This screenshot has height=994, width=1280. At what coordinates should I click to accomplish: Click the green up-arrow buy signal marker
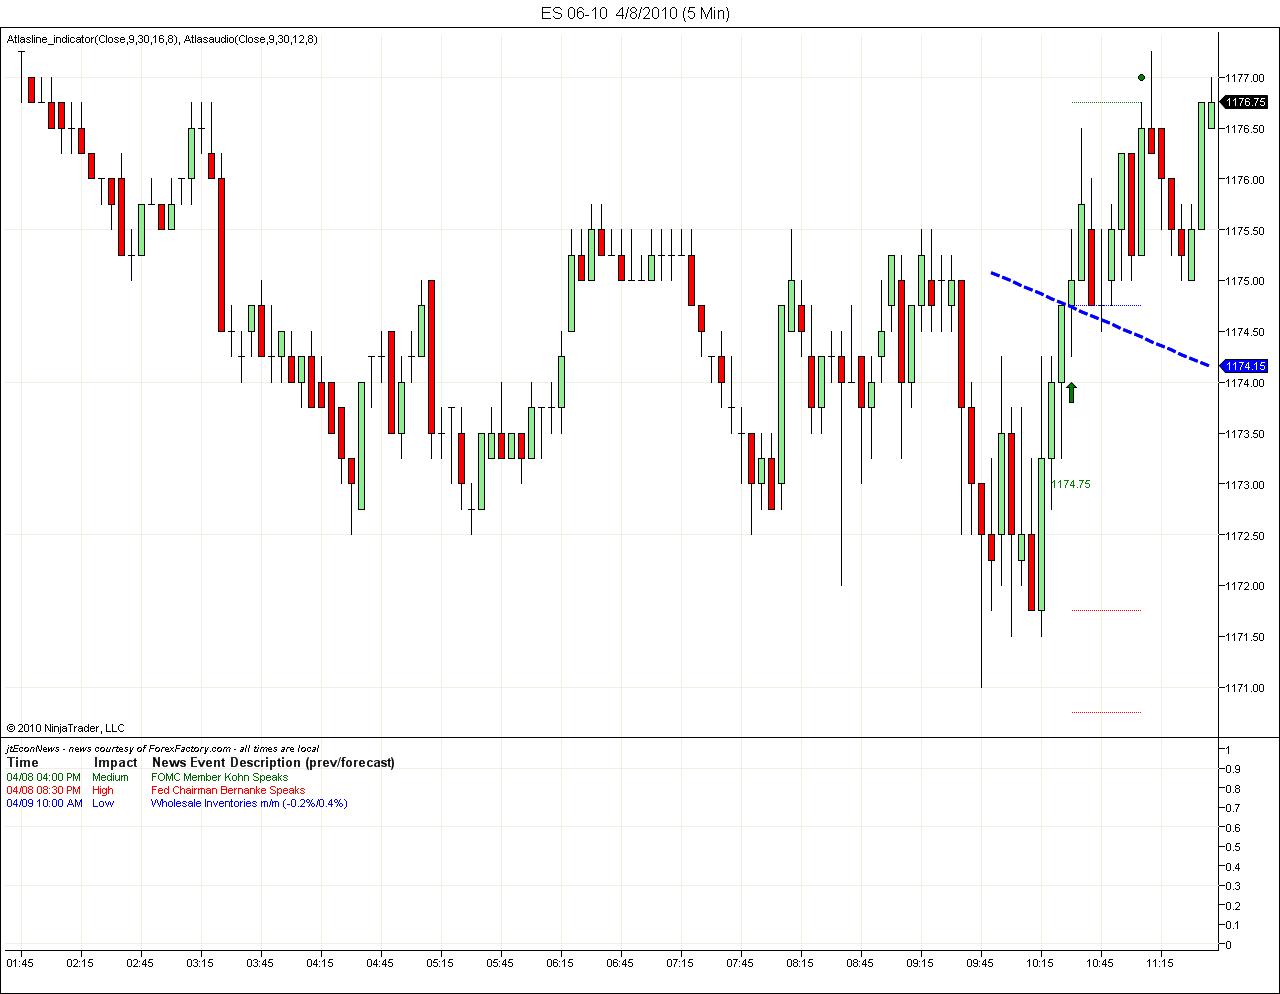1071,392
